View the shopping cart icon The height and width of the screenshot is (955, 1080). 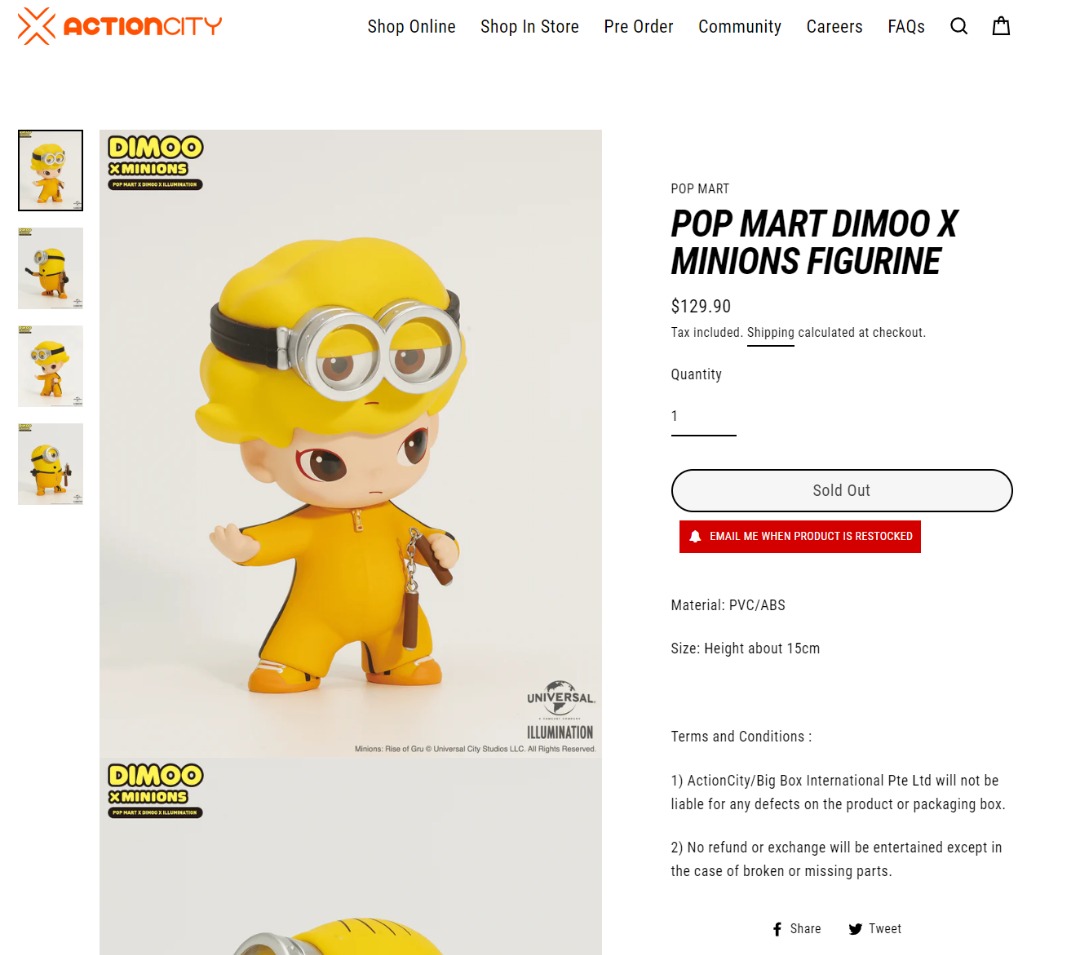1001,26
